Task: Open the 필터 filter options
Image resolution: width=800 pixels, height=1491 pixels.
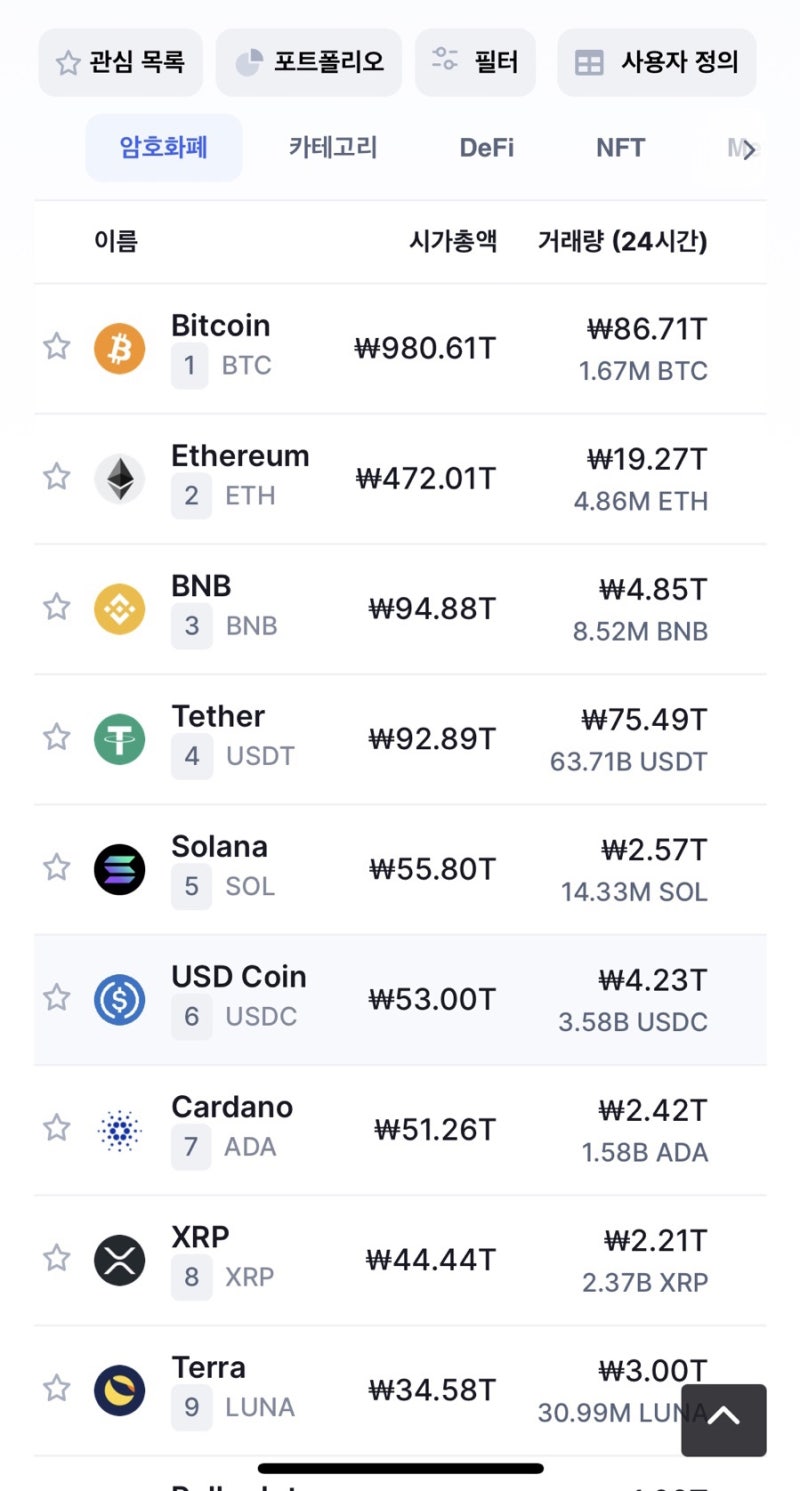Action: [475, 62]
